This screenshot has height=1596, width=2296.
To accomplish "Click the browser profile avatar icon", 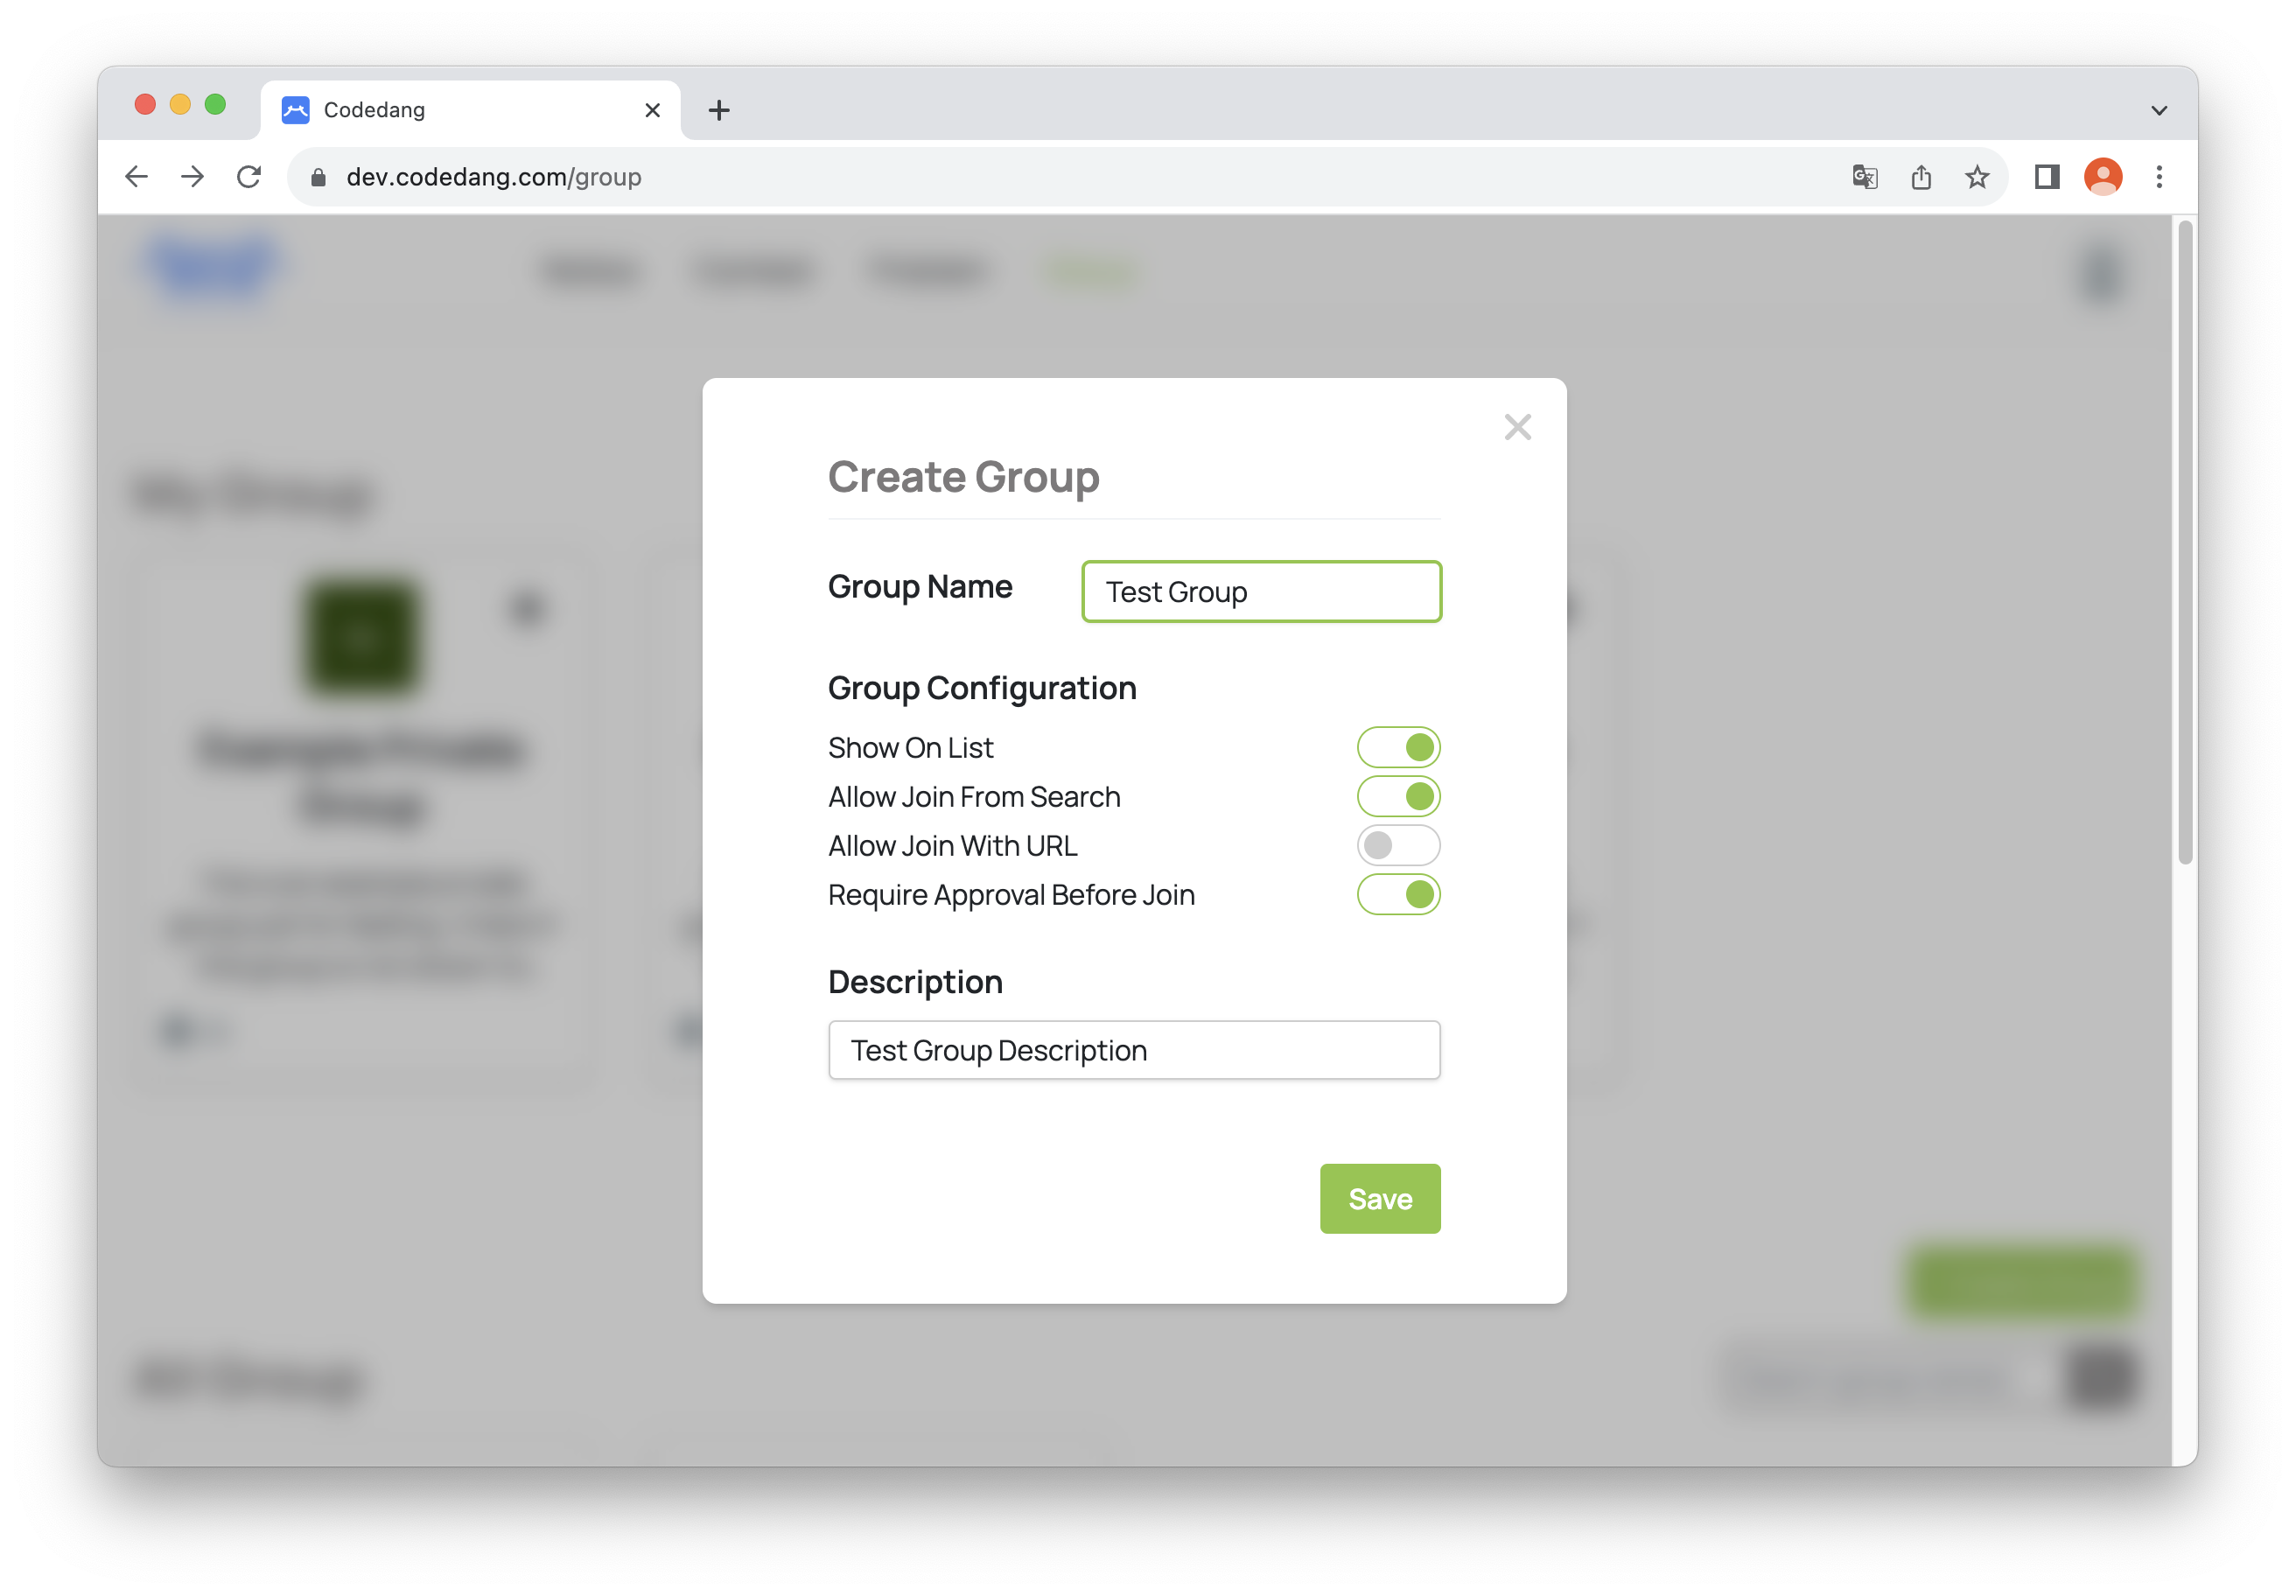I will point(2101,176).
